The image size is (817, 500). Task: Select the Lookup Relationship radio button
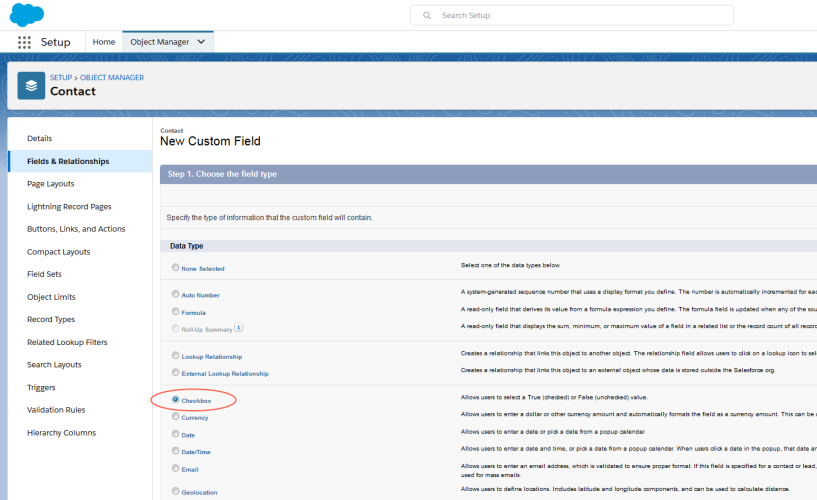pyautogui.click(x=176, y=355)
